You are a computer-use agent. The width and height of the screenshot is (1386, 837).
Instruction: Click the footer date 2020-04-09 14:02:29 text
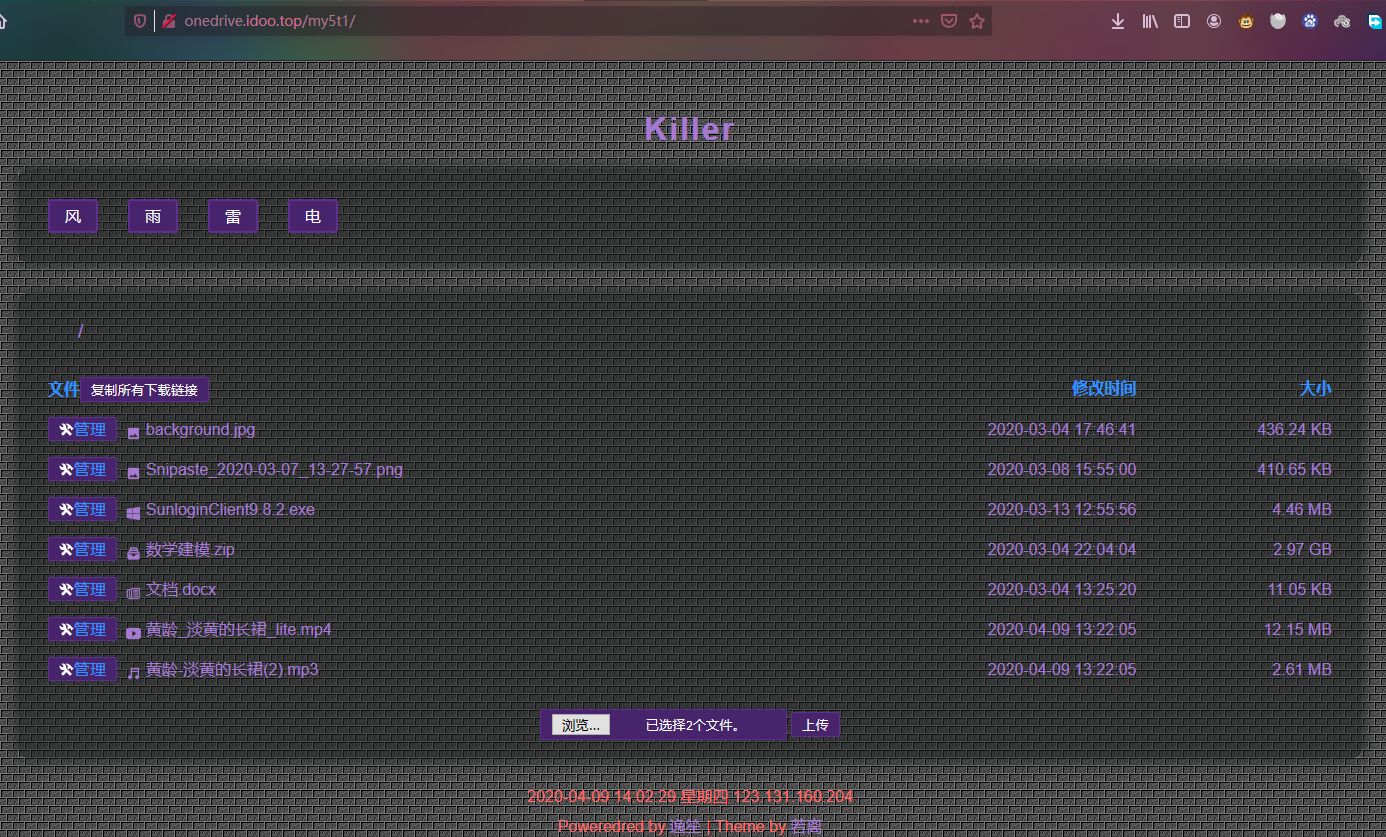coord(601,797)
